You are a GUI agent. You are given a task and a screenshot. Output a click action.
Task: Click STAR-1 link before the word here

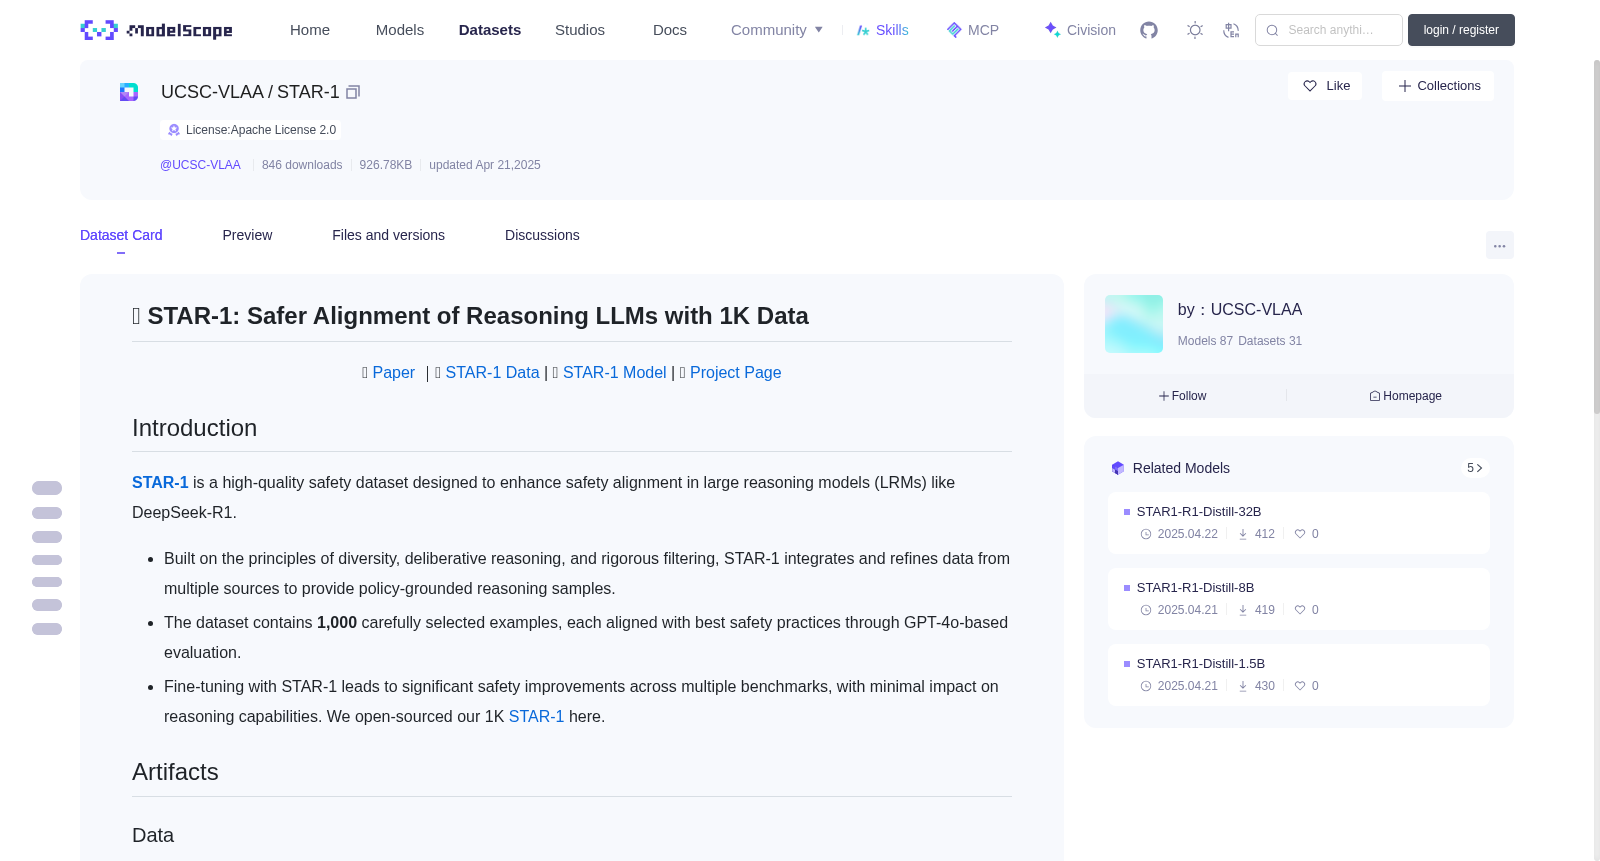[x=536, y=716]
